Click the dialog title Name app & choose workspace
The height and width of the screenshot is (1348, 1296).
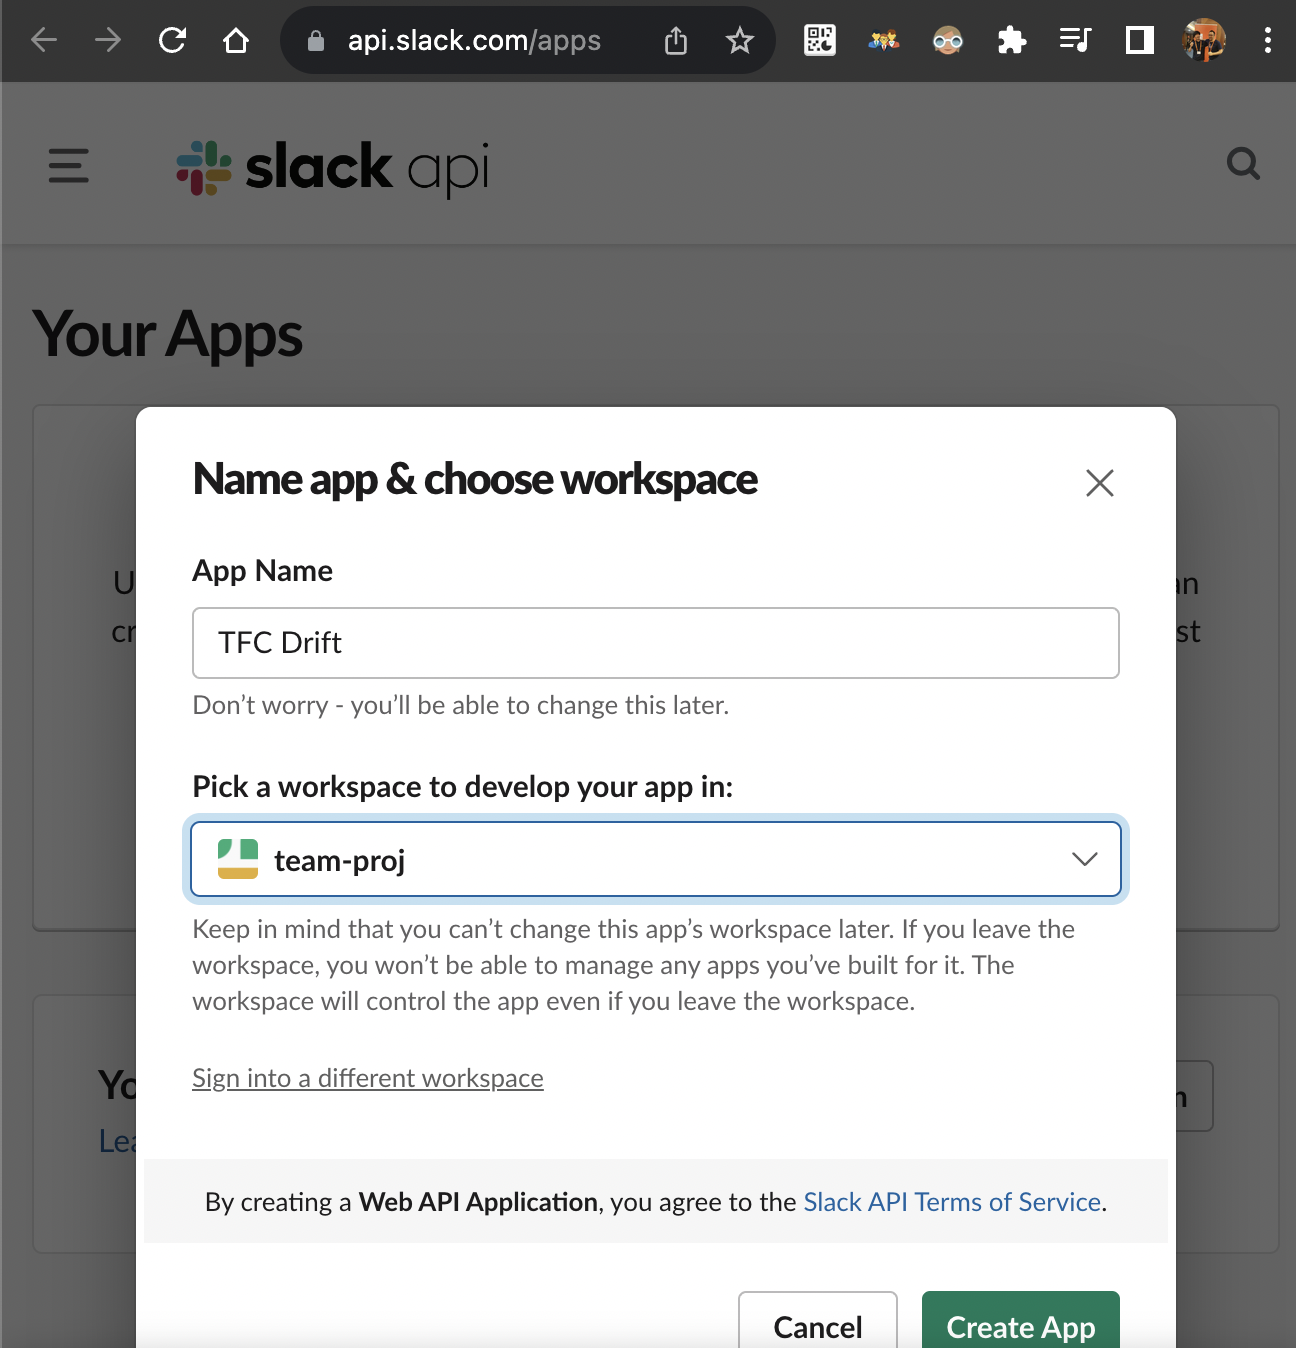[x=475, y=479]
